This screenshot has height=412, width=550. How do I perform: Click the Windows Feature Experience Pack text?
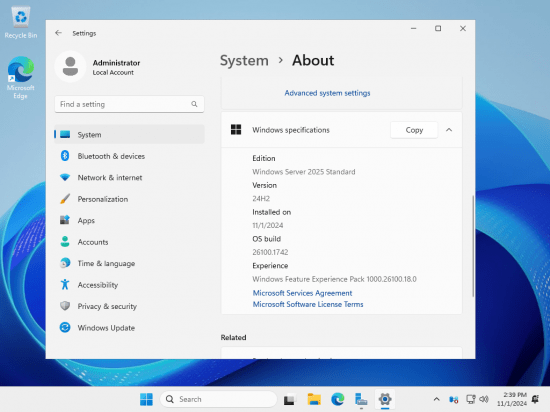coord(334,279)
